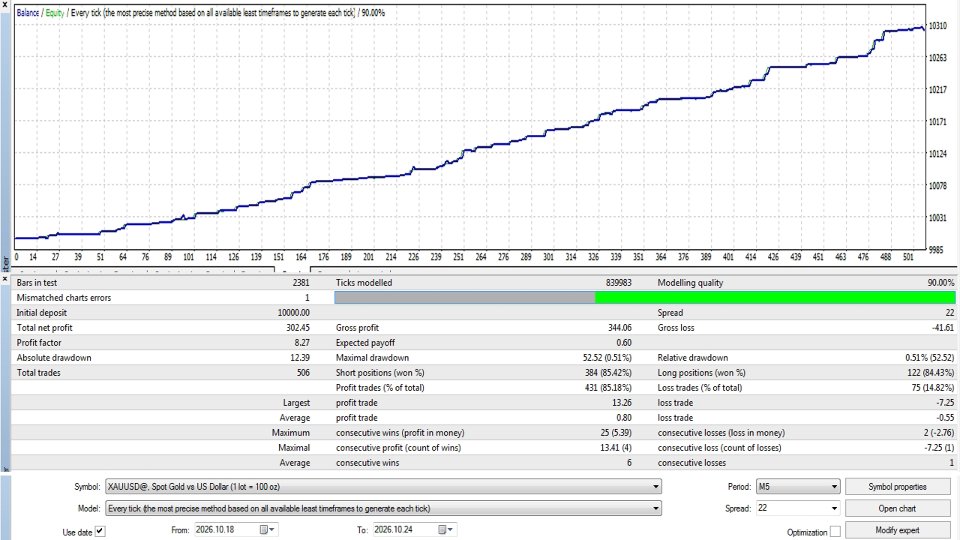Click the Balance legend label on graph

tap(28, 13)
